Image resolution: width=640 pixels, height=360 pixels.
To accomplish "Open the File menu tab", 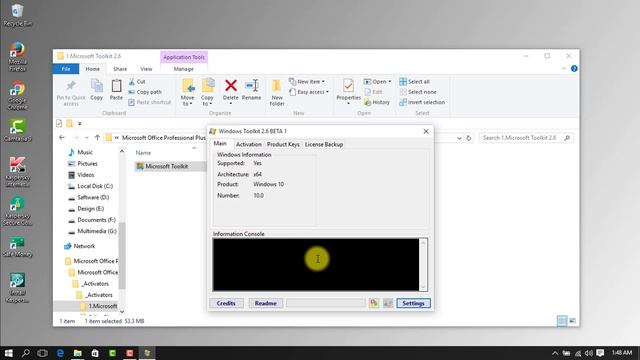I will (x=66, y=69).
